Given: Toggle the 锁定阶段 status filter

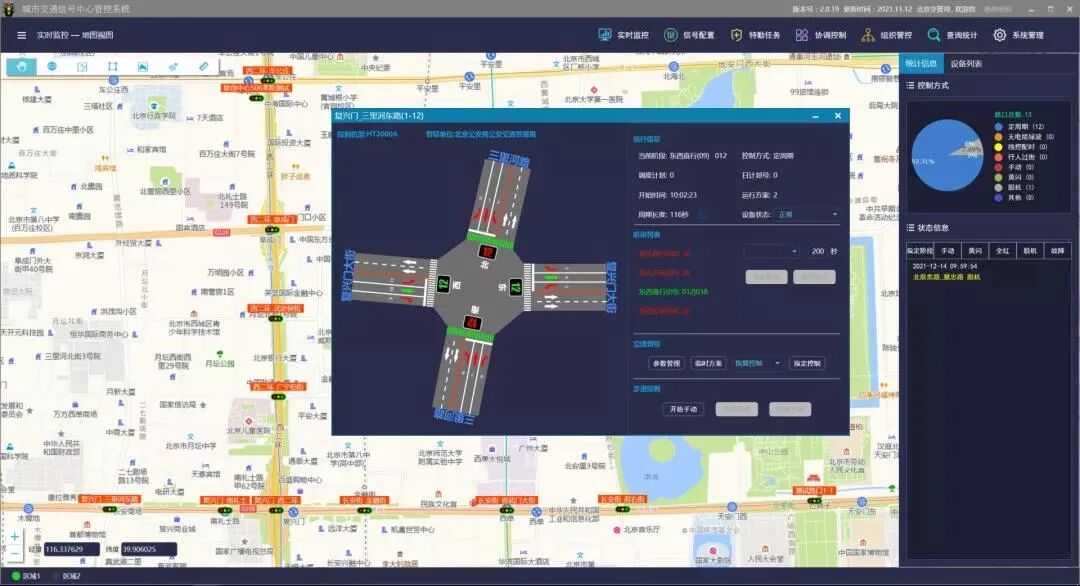Looking at the screenshot, I should [x=920, y=251].
